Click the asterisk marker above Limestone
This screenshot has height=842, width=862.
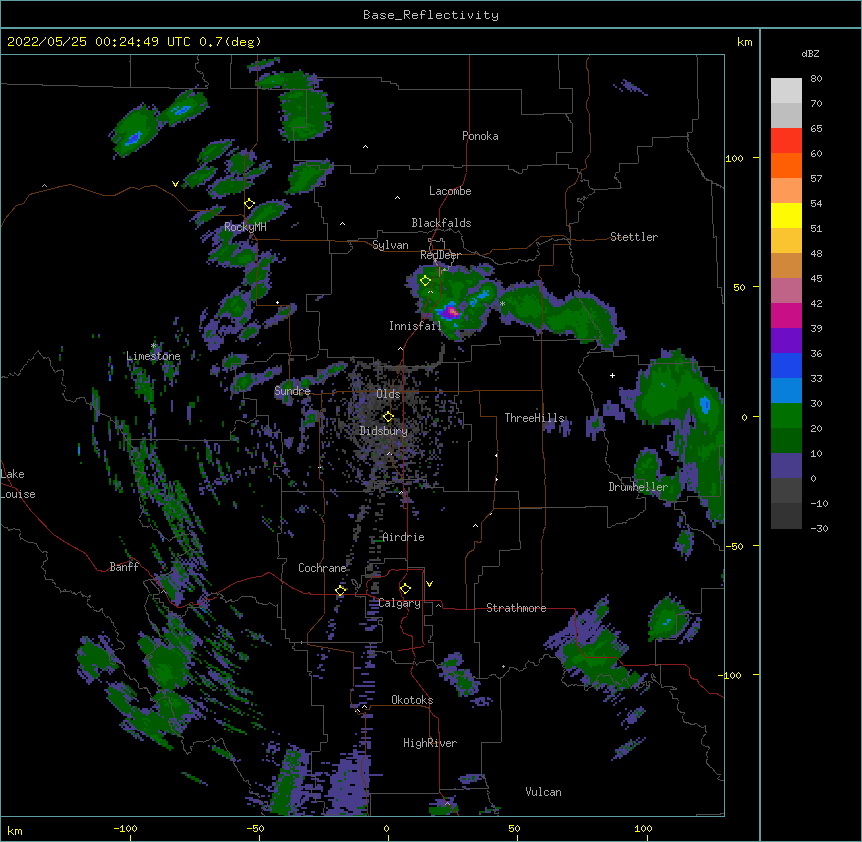coord(153,346)
